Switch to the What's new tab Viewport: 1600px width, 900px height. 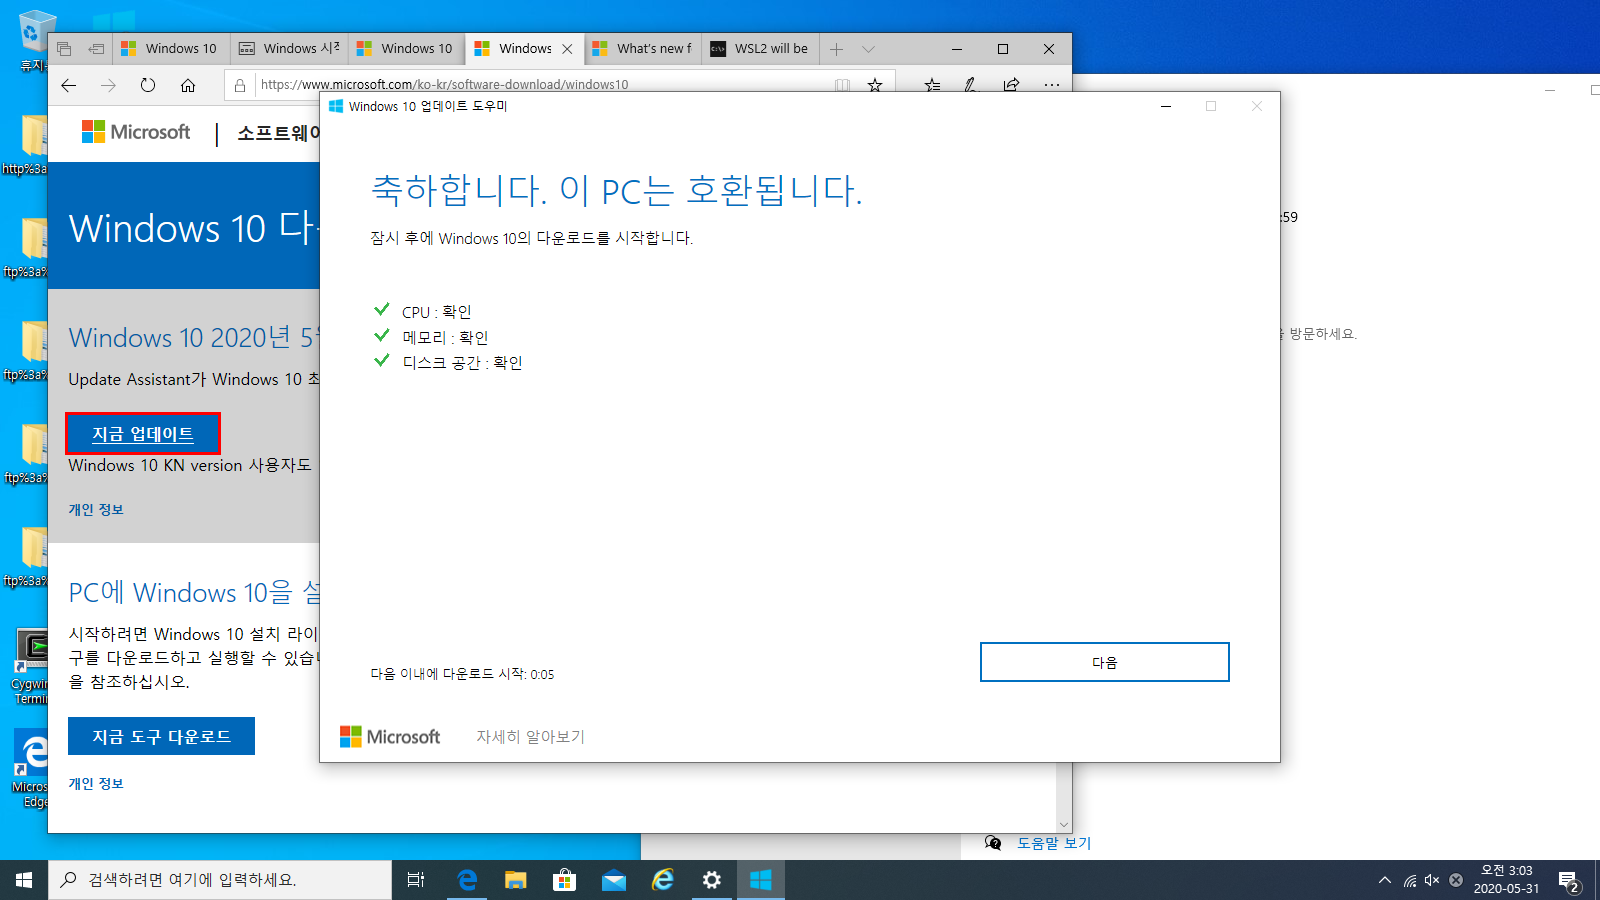click(x=643, y=48)
